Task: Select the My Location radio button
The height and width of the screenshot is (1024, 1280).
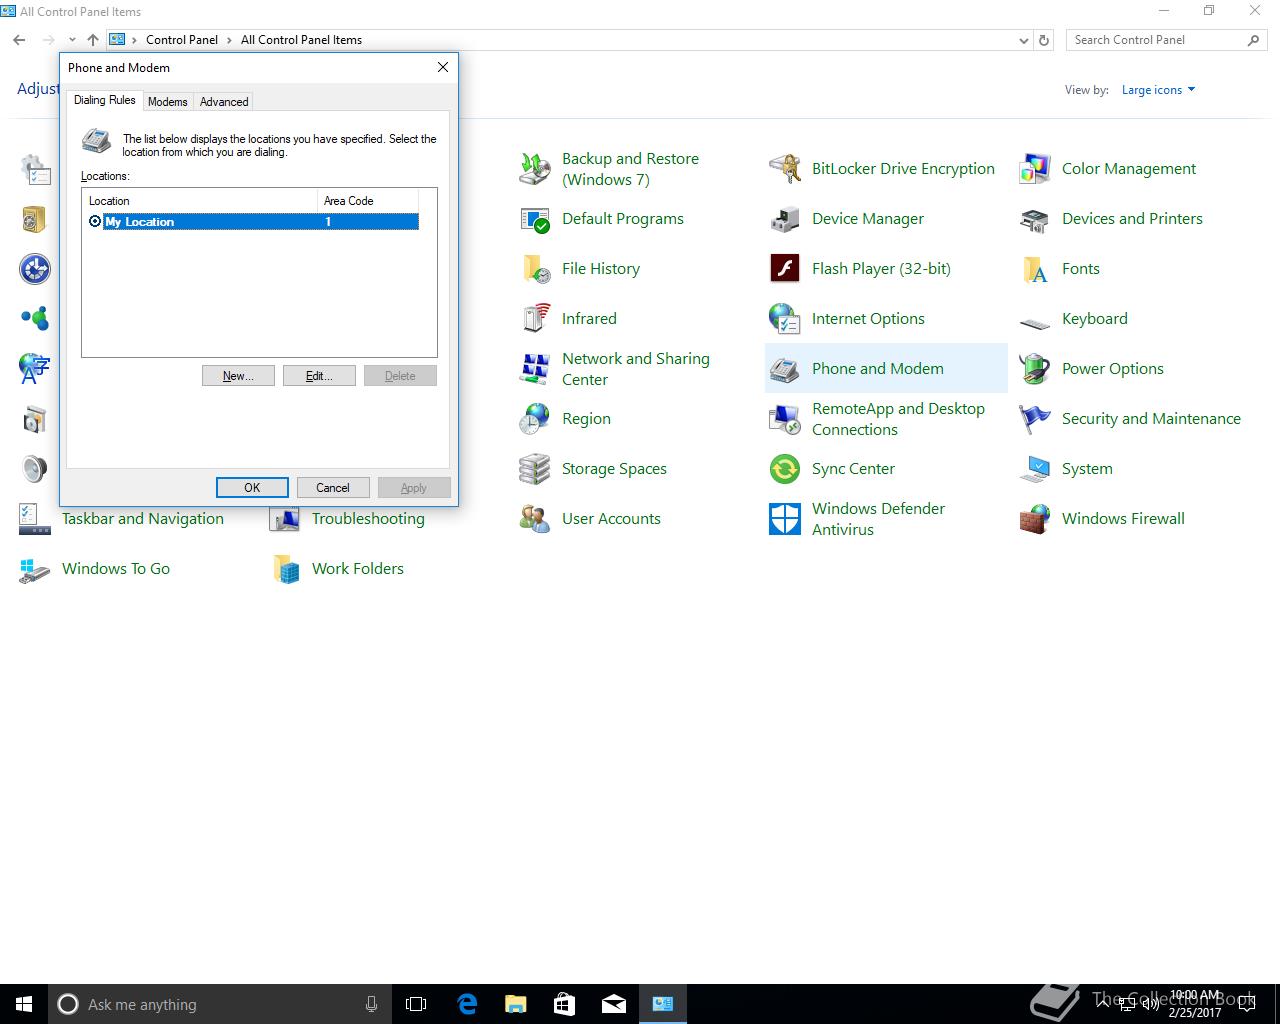Action: (x=95, y=221)
